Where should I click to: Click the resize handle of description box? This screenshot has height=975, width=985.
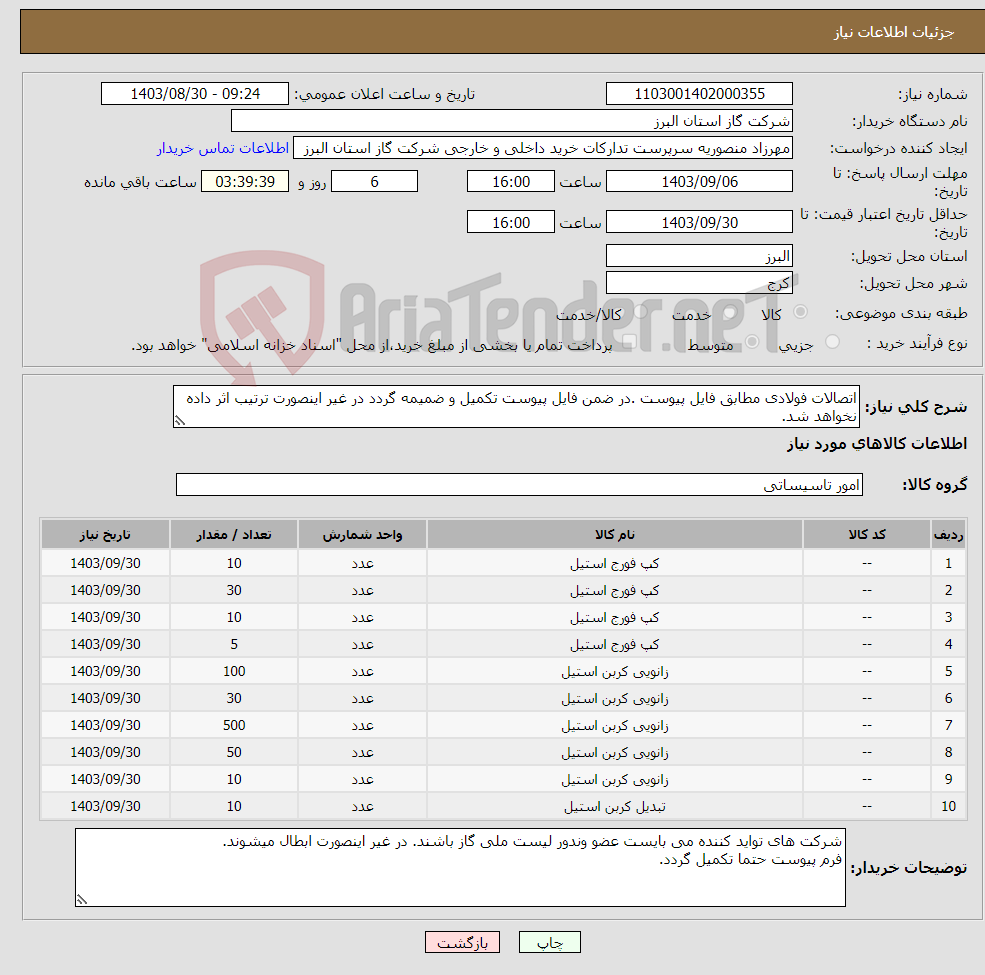180,421
